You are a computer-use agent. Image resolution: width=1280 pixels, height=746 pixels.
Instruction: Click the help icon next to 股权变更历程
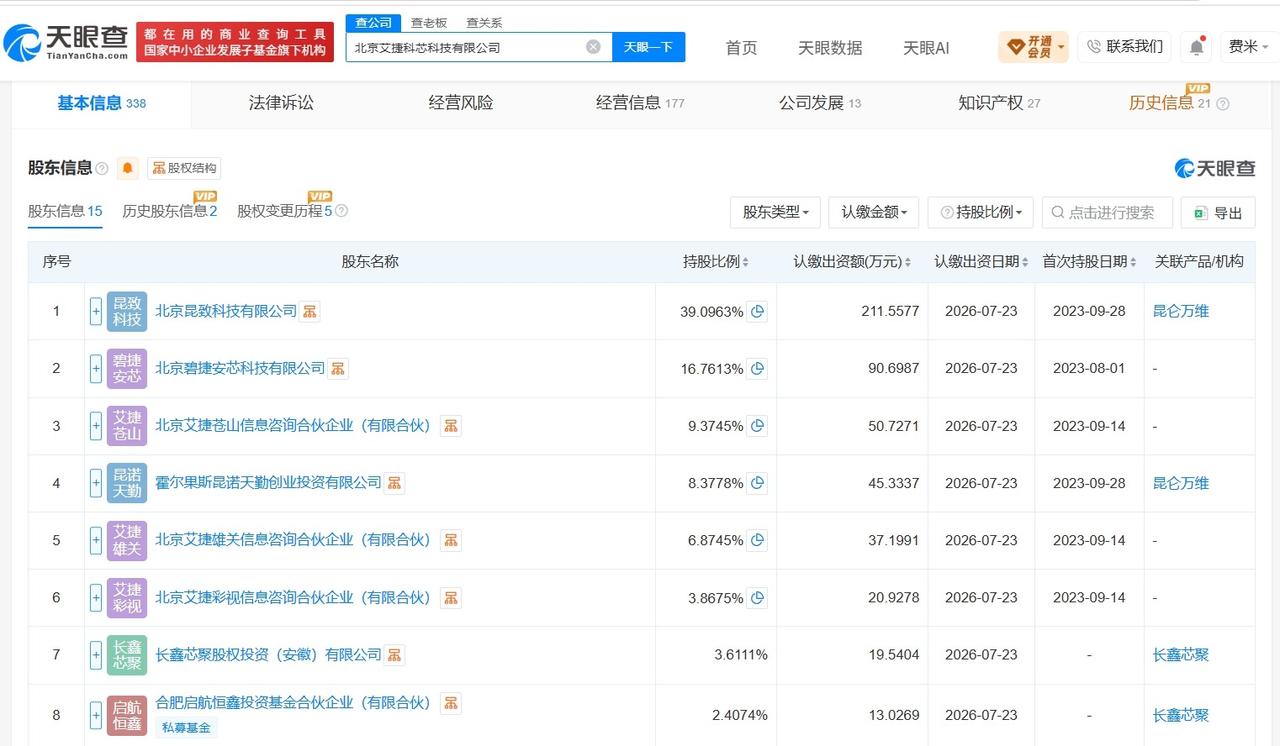[x=342, y=211]
